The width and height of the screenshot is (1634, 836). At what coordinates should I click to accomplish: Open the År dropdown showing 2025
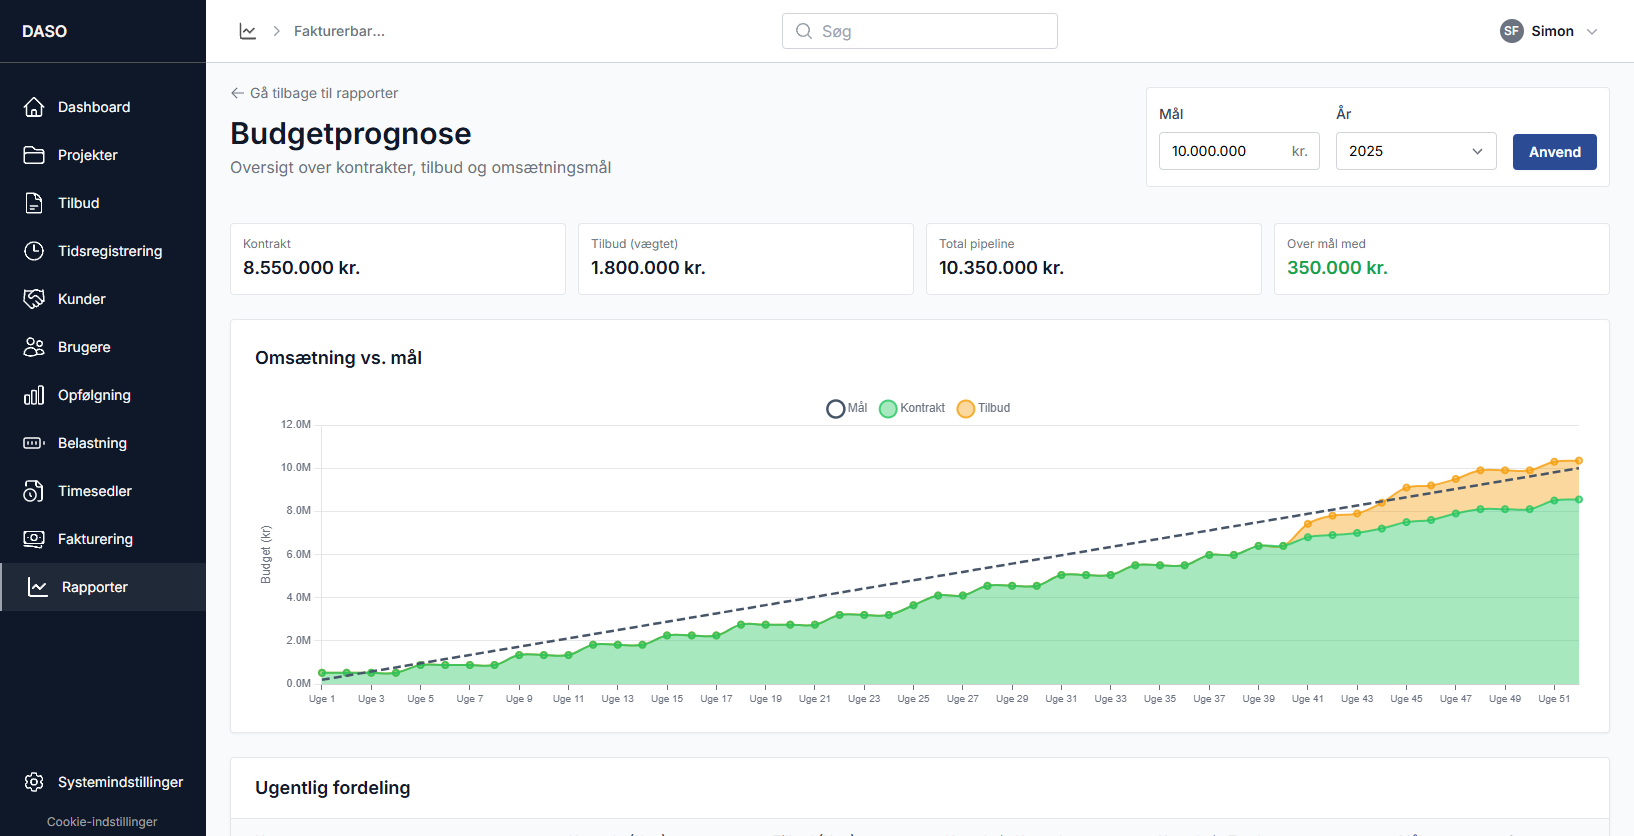coord(1415,151)
